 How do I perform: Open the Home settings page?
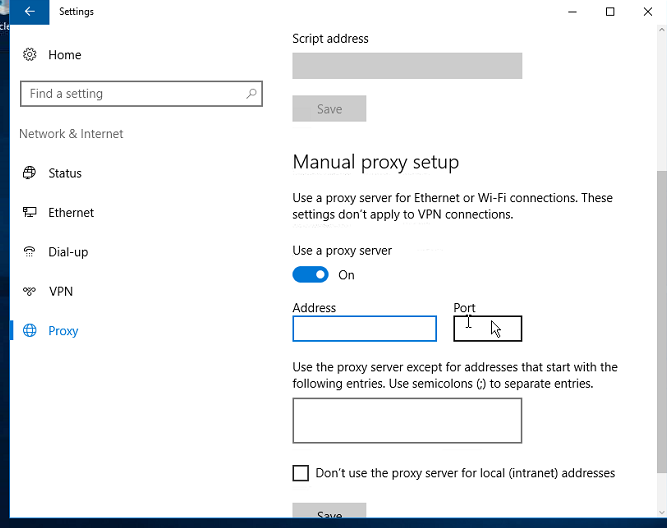[64, 54]
